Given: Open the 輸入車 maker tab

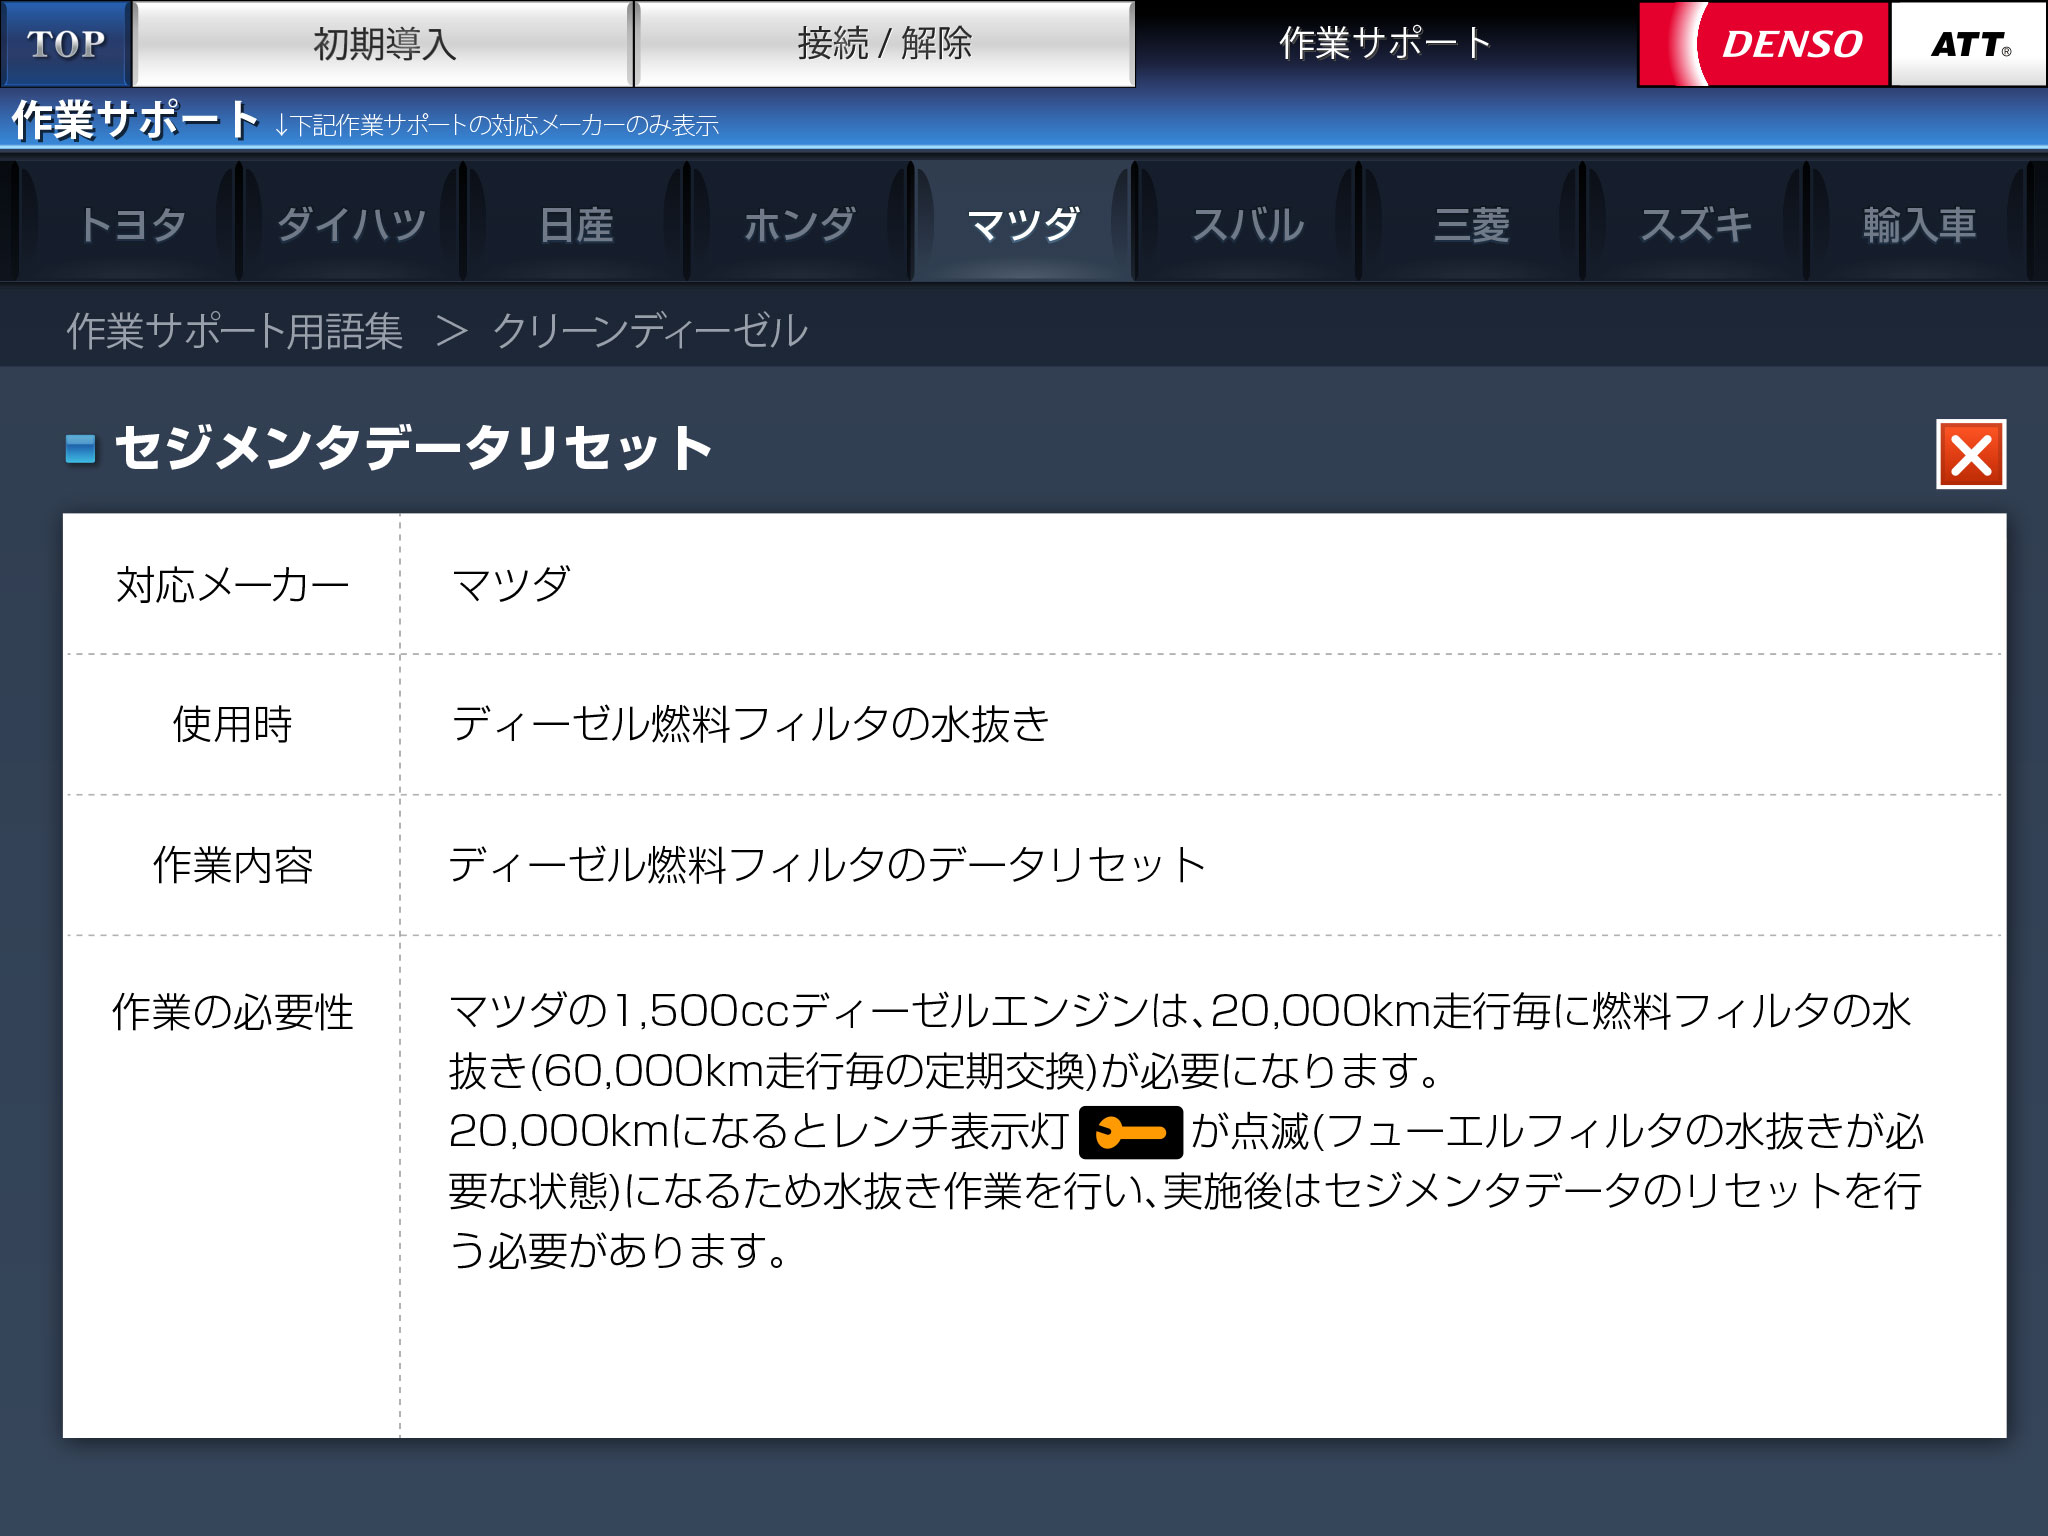Looking at the screenshot, I should [1919, 224].
